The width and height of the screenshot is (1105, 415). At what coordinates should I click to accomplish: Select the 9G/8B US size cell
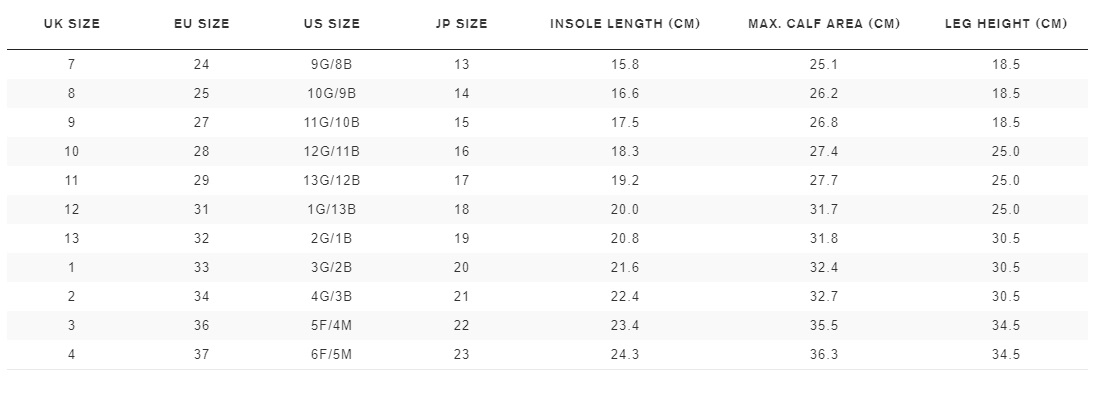(332, 65)
